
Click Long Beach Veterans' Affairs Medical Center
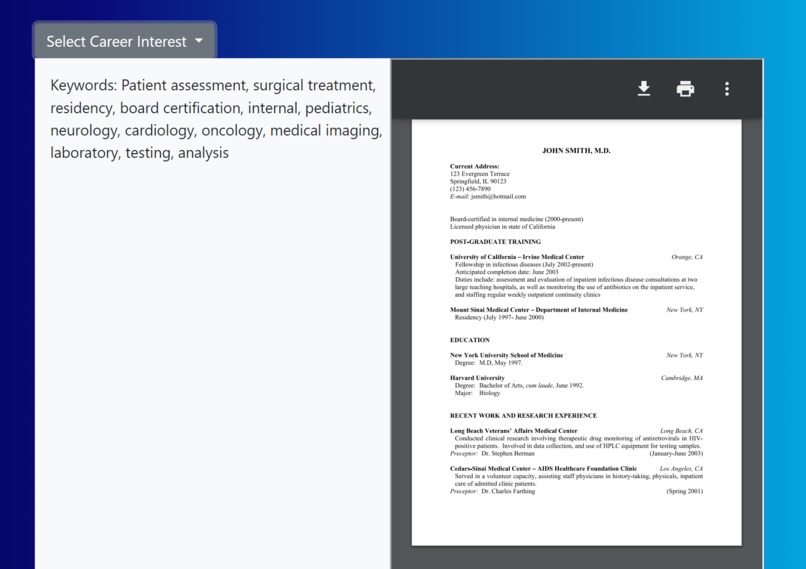514,431
